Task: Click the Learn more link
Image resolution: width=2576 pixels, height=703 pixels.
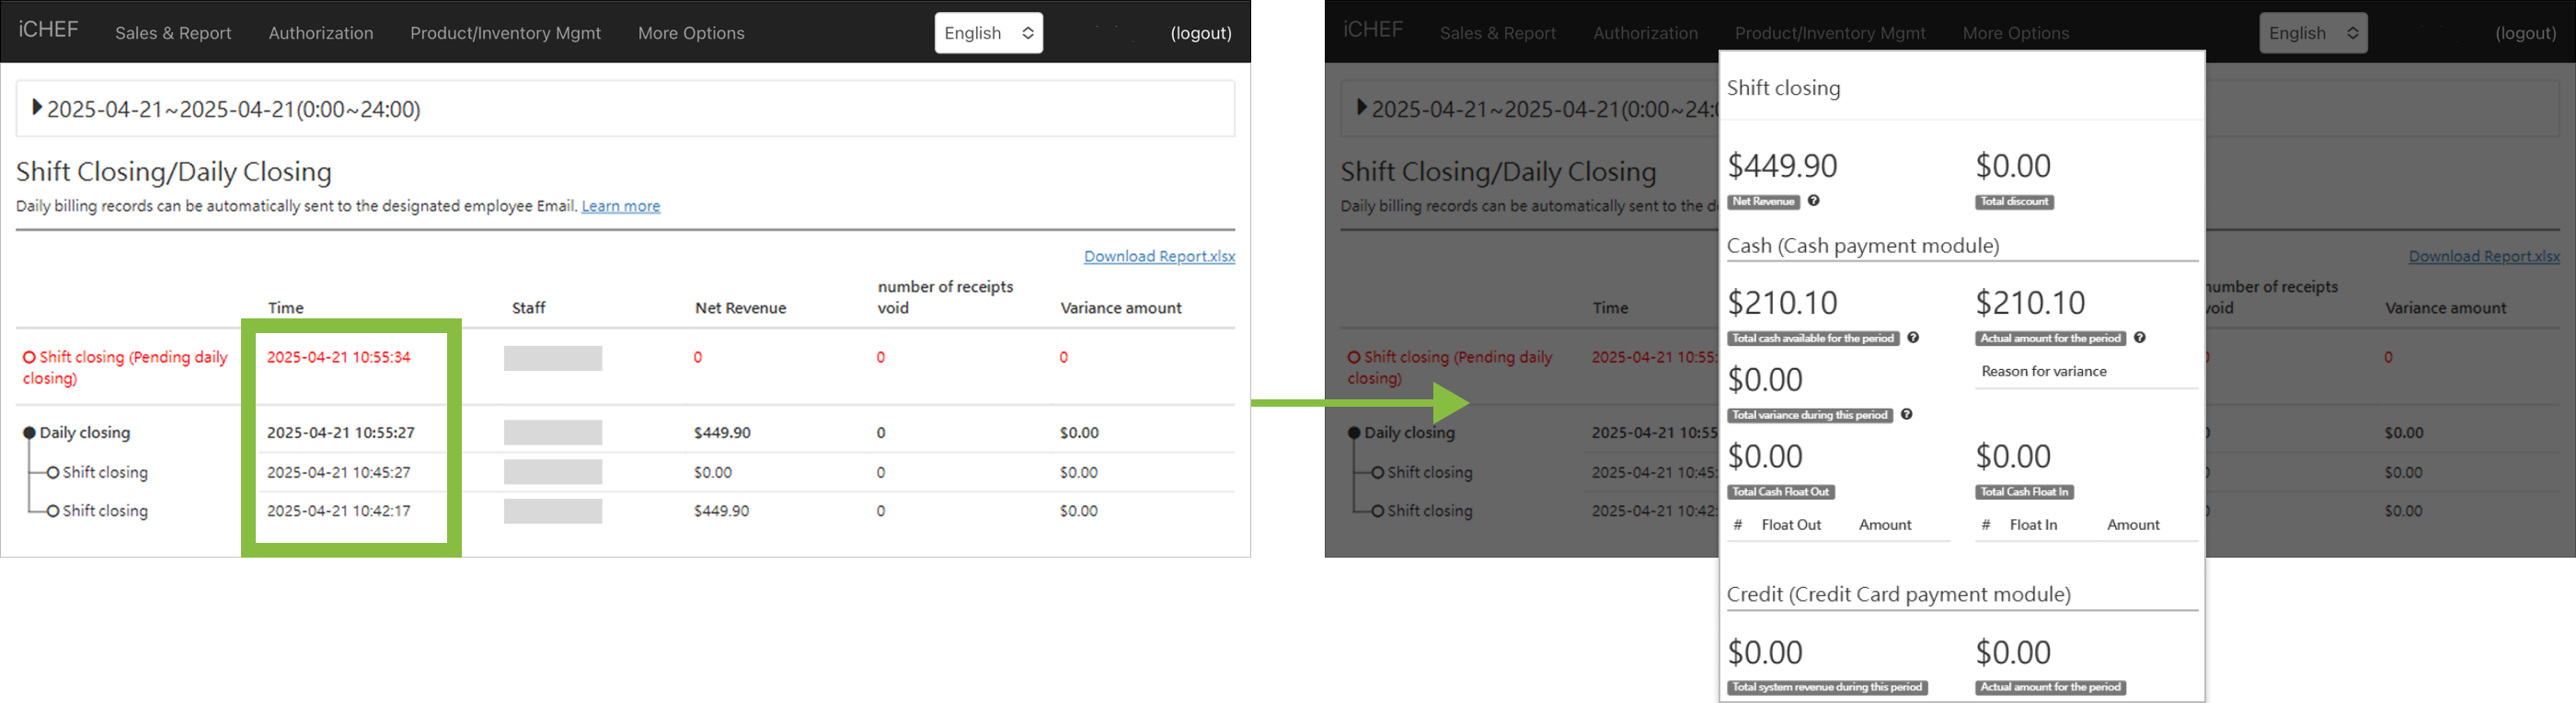Action: pyautogui.click(x=620, y=206)
